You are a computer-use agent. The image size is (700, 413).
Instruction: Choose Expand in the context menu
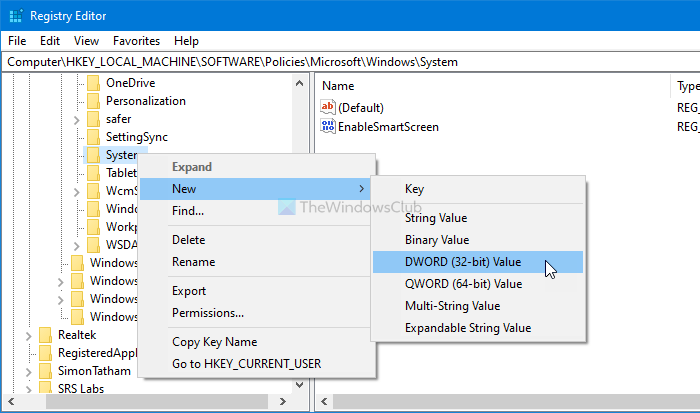[x=257, y=167]
